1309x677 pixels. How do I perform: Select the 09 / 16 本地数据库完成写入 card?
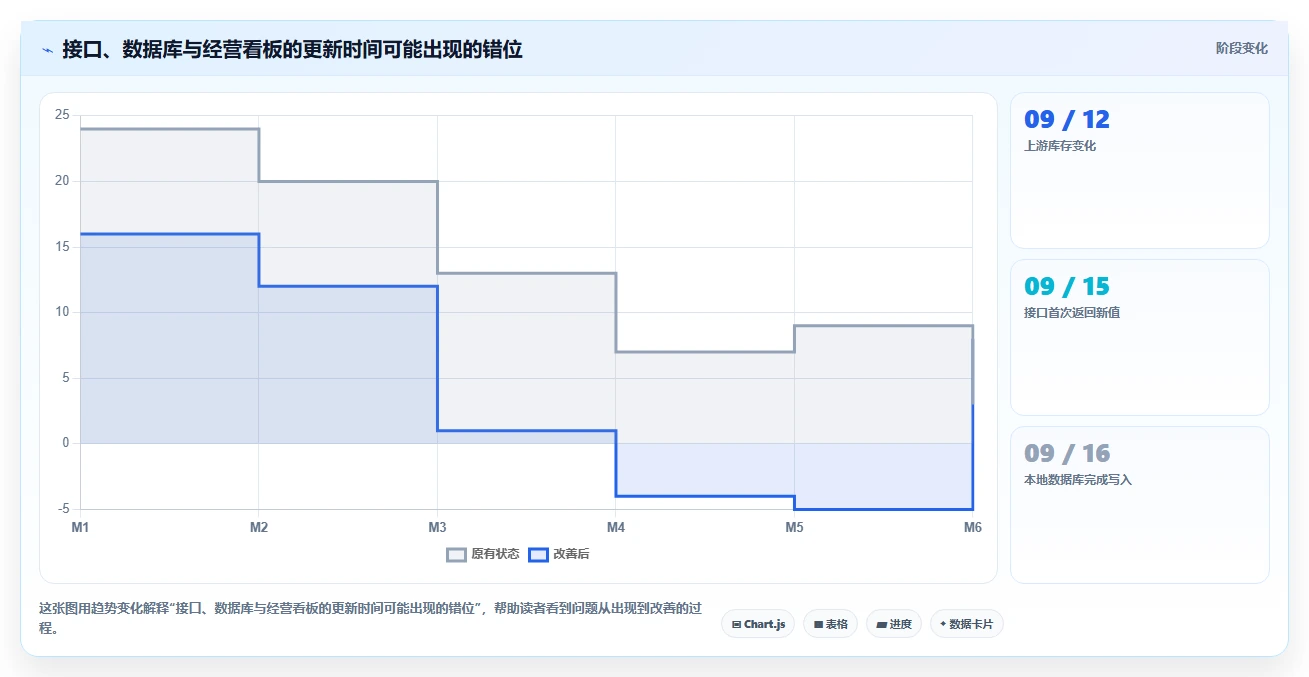(x=1140, y=504)
